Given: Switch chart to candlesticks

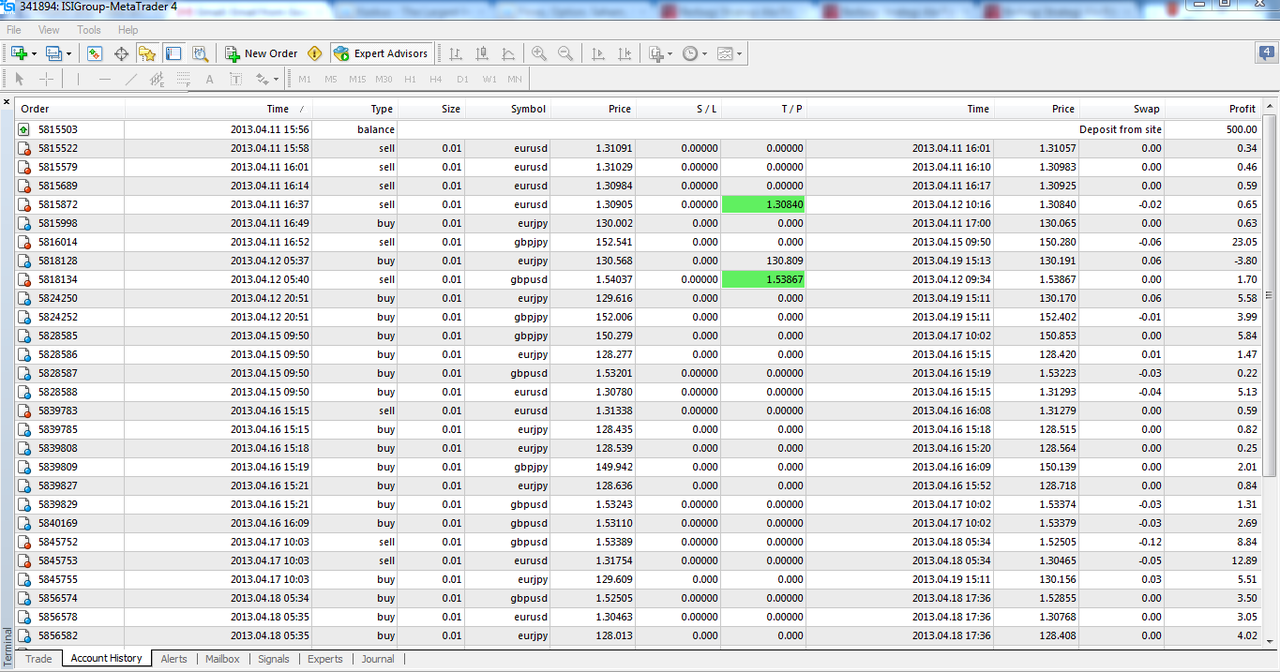Looking at the screenshot, I should click(482, 54).
